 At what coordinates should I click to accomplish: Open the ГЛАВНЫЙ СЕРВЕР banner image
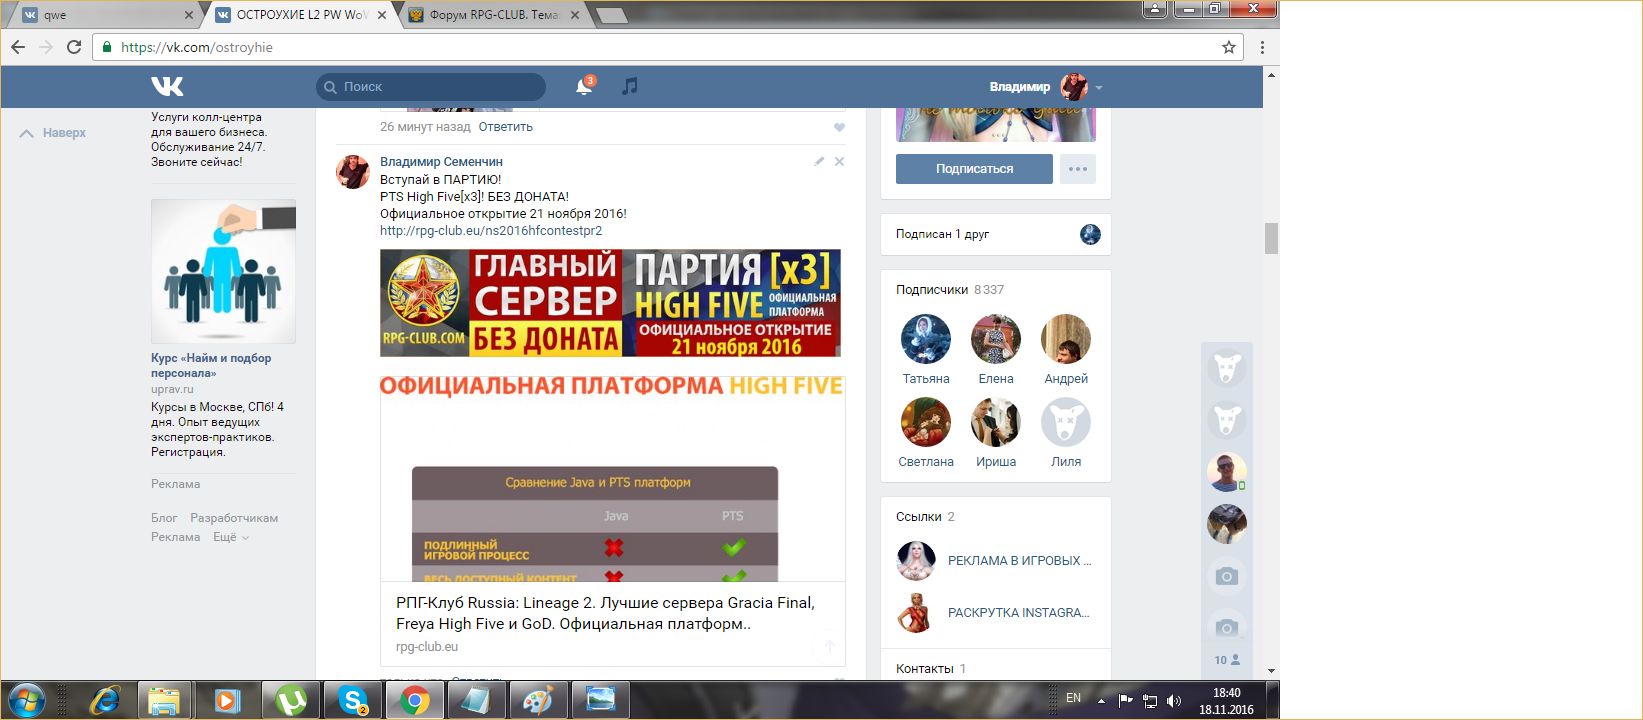610,303
